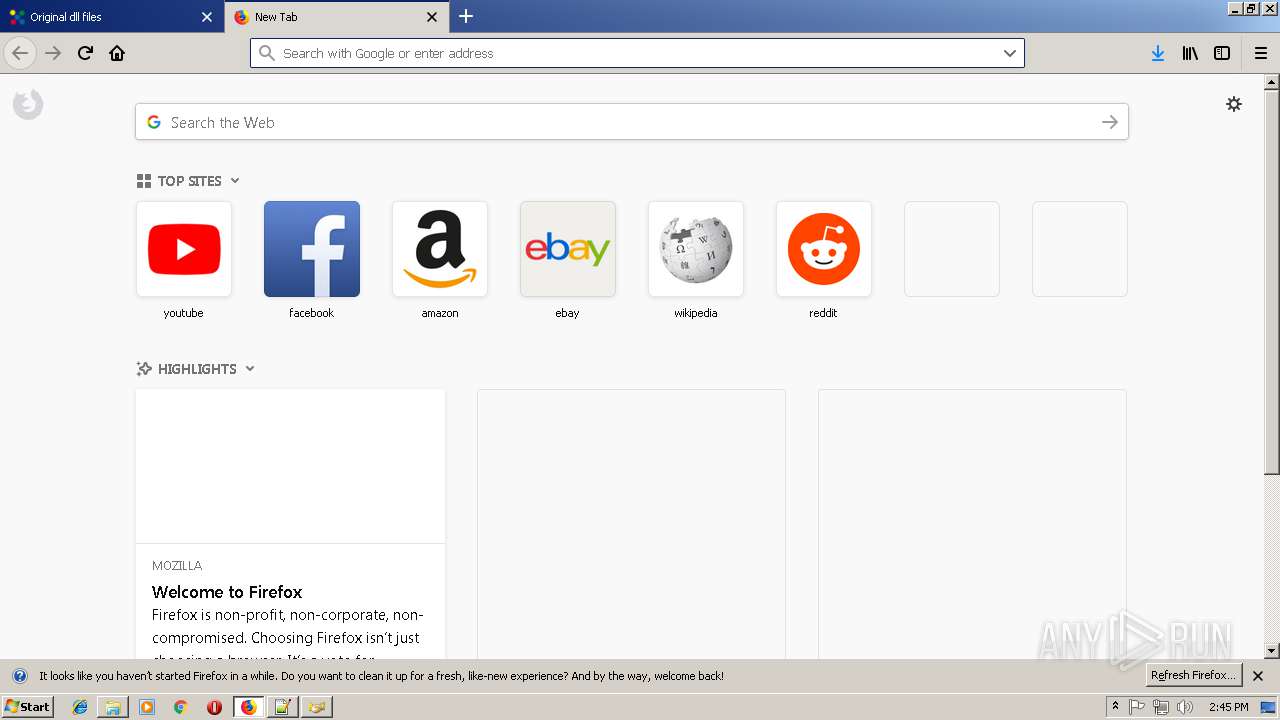Dismiss the refresh notification bar

1258,676
